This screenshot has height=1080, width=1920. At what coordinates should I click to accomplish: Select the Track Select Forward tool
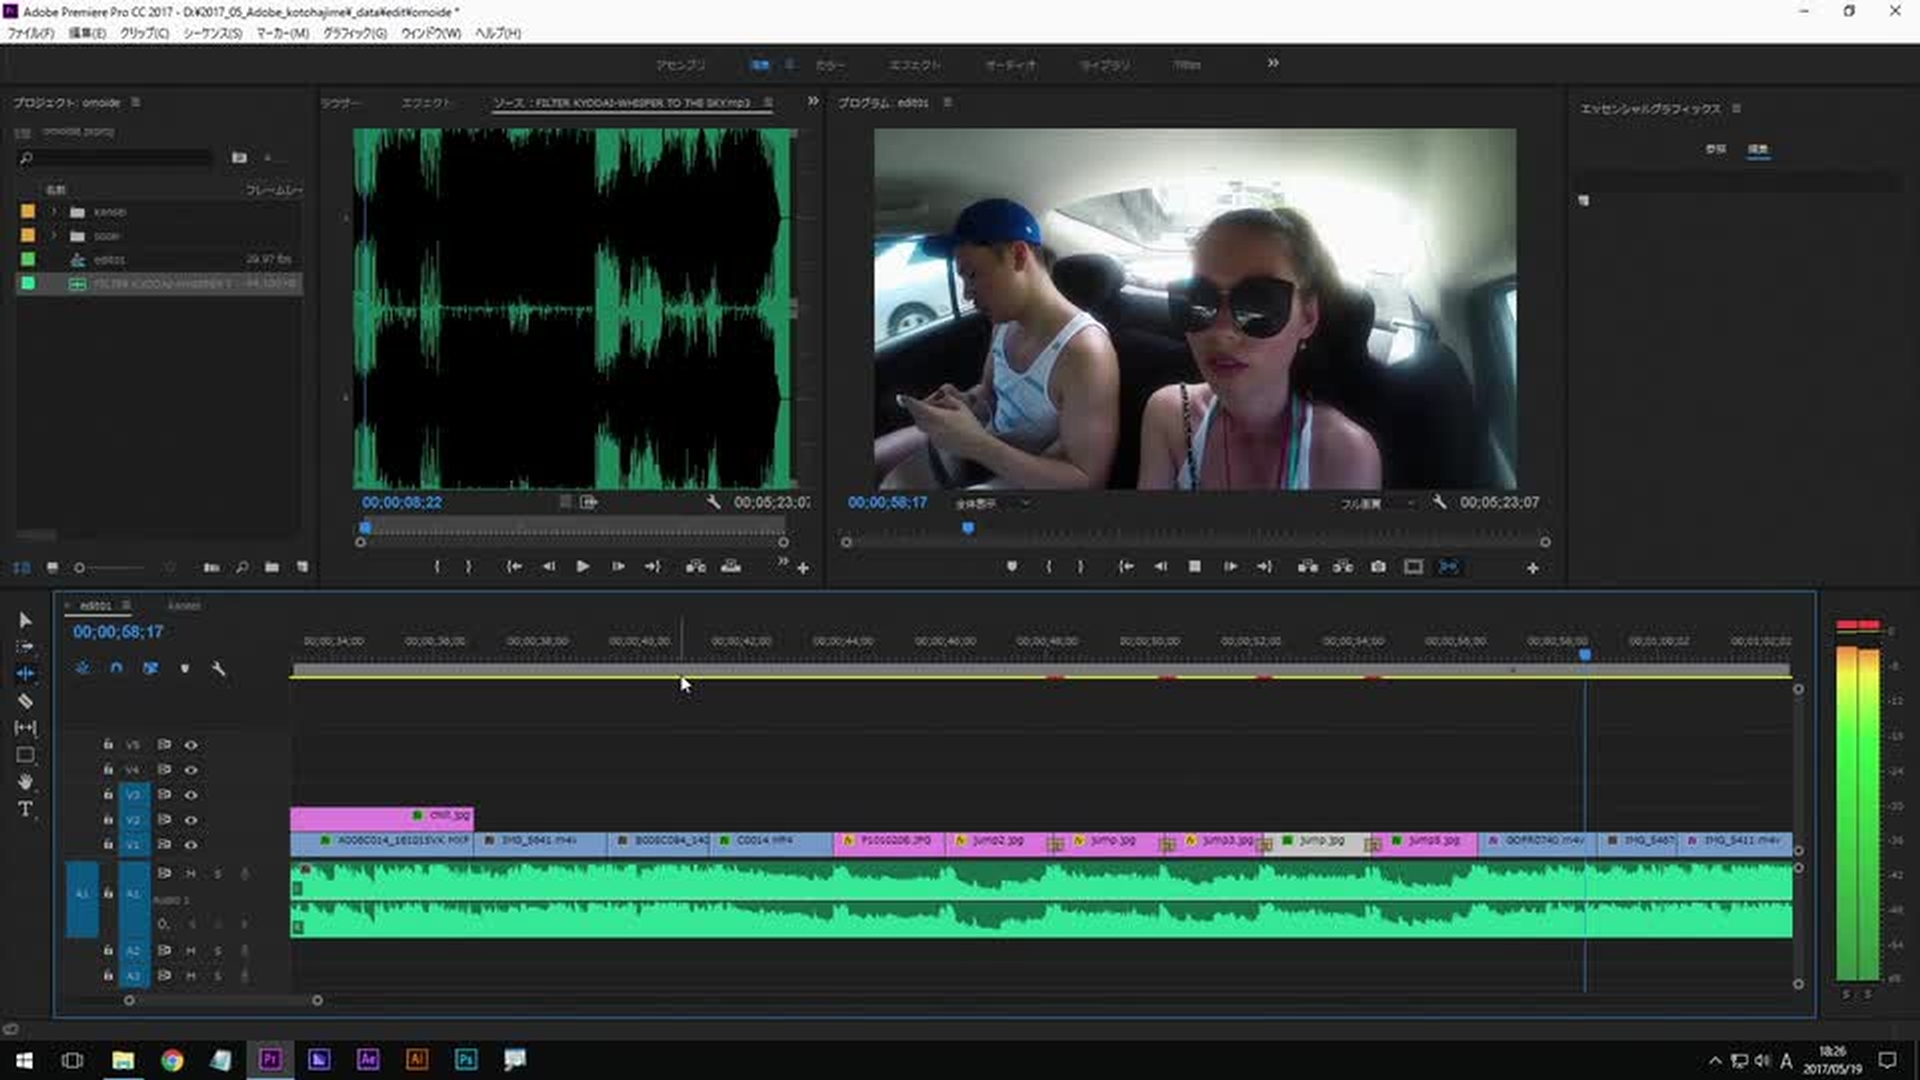pos(25,647)
